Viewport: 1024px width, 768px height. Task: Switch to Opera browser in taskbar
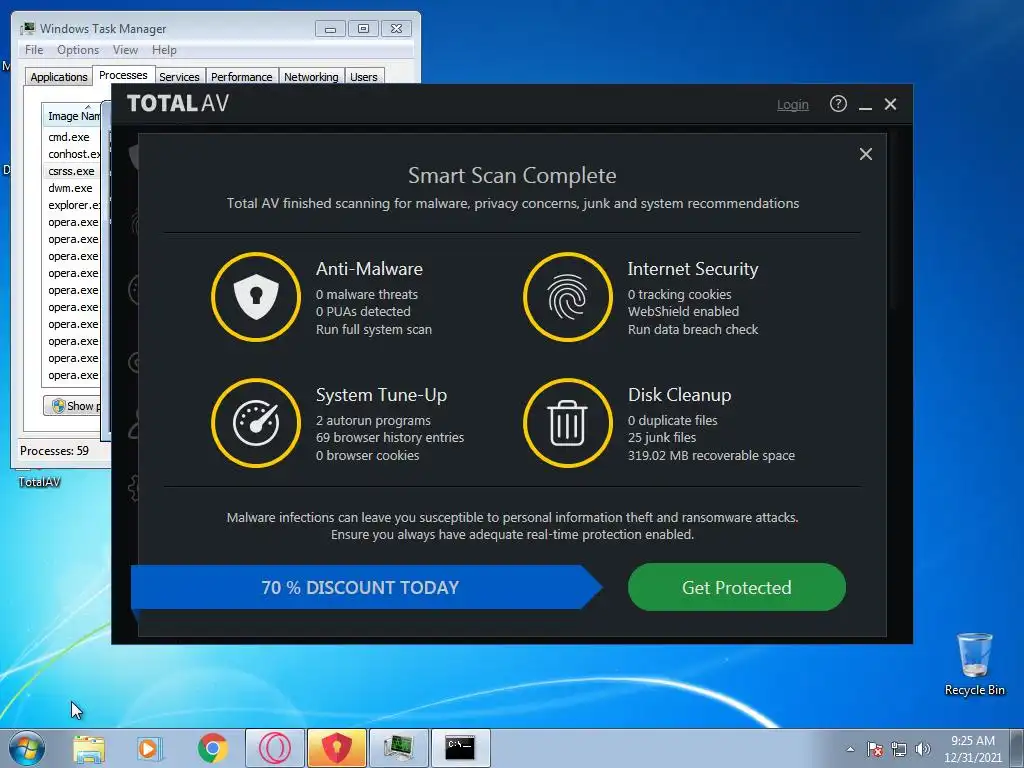coord(275,748)
